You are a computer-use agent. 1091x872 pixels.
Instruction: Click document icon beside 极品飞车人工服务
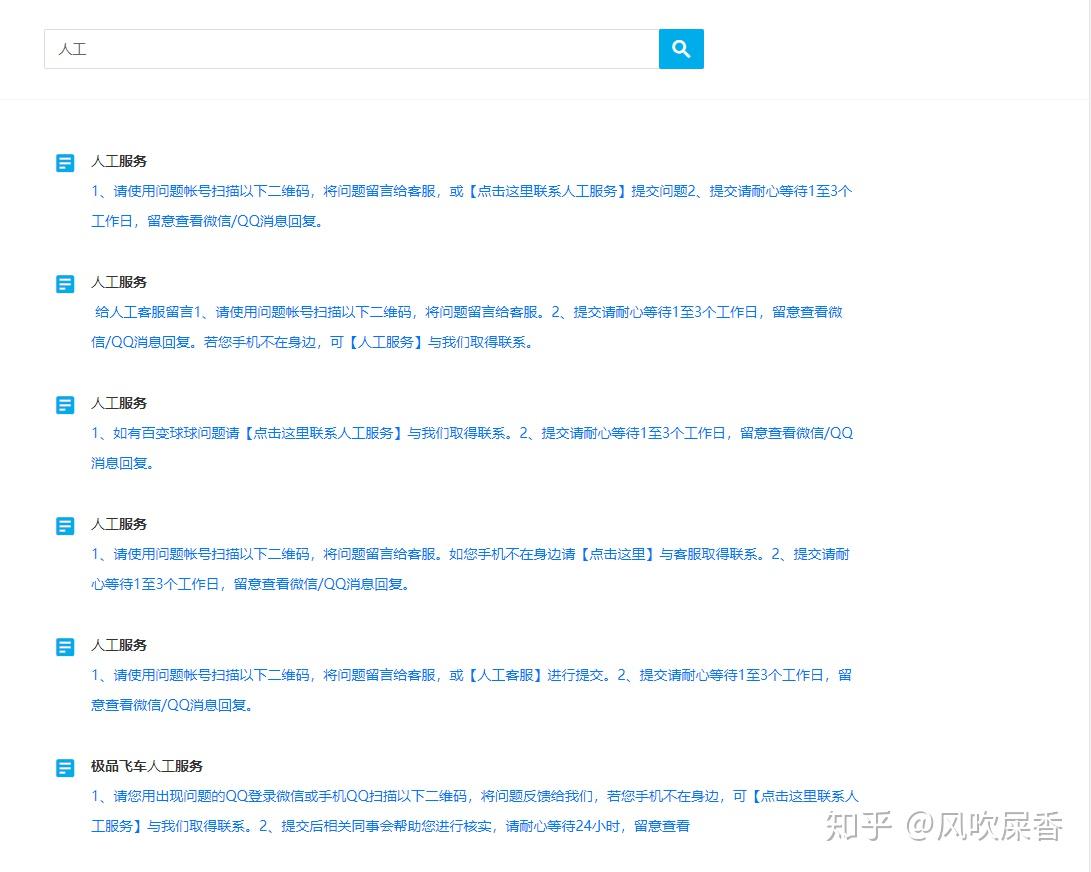[65, 768]
